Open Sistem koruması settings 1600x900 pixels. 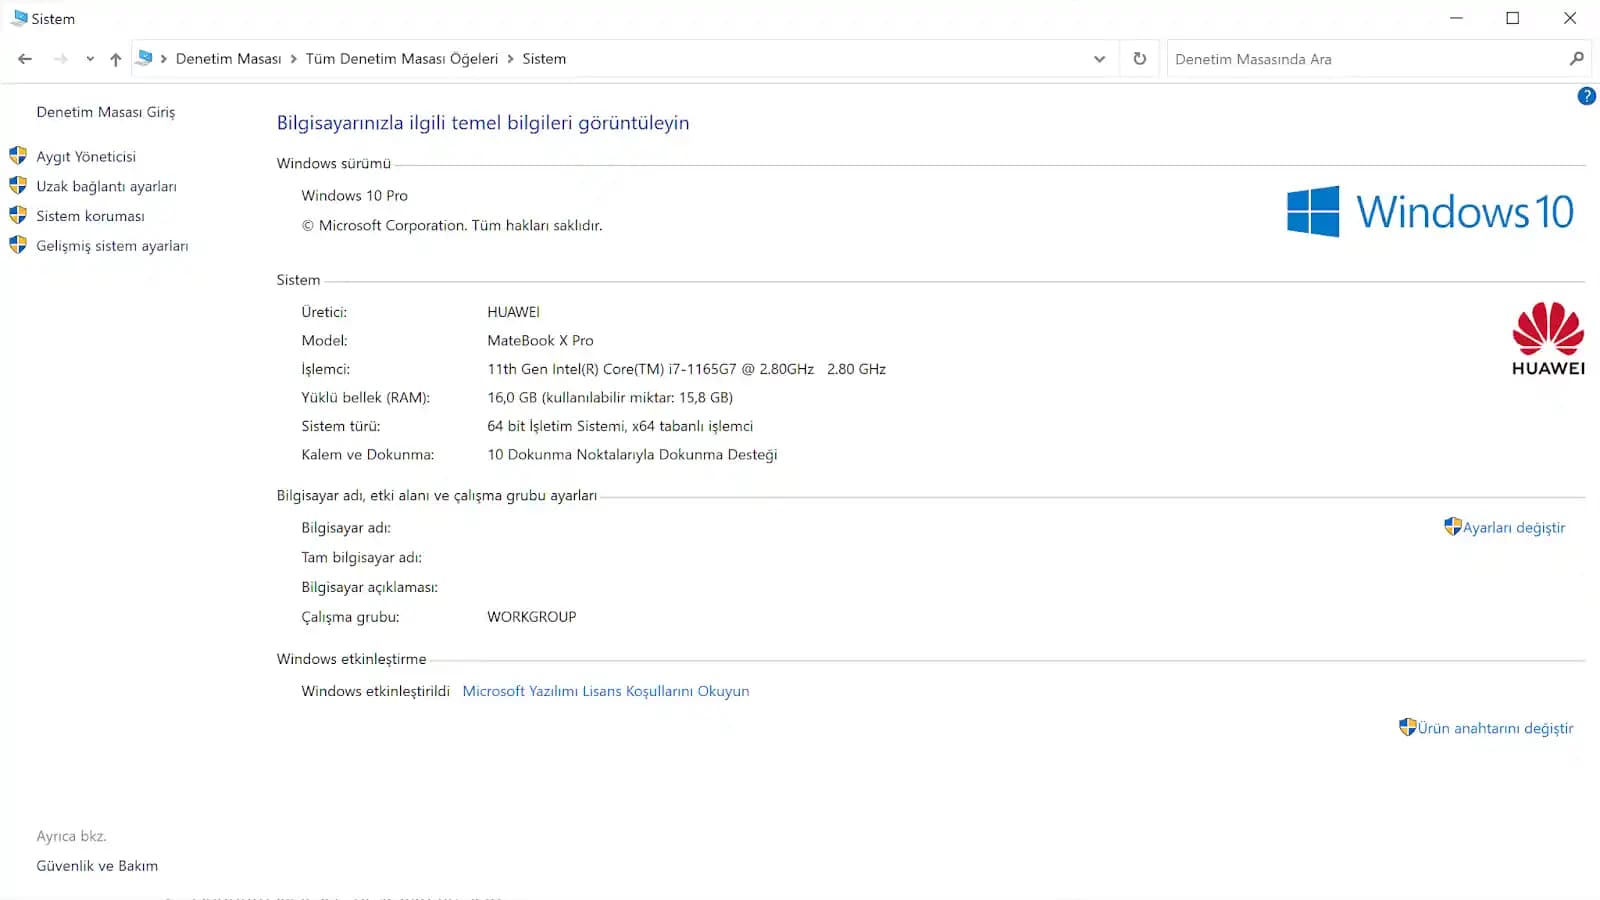90,216
